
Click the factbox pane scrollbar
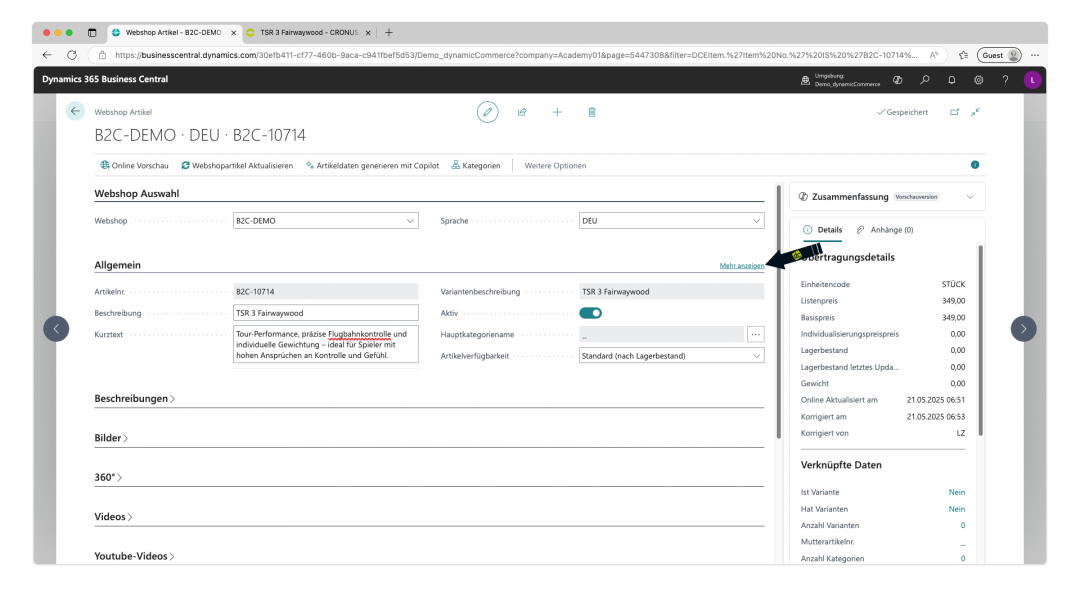980,341
